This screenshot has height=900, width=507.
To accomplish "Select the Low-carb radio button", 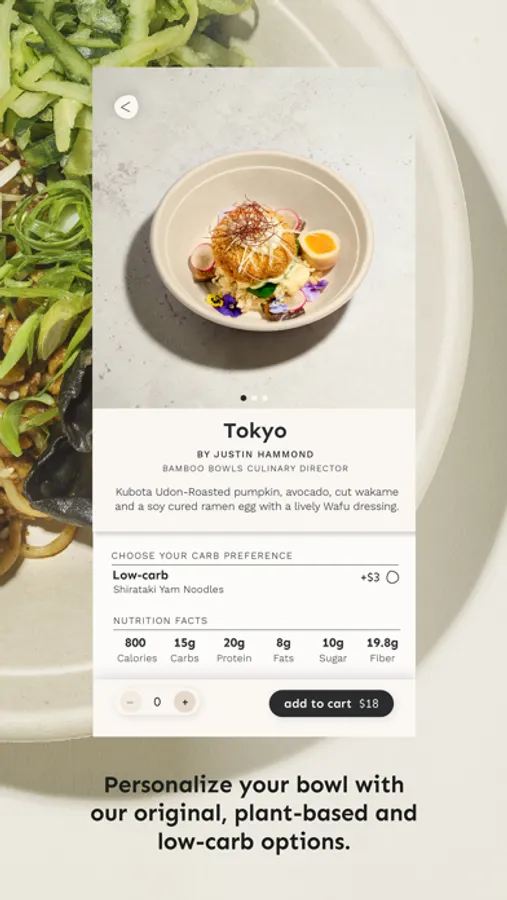I will [392, 577].
